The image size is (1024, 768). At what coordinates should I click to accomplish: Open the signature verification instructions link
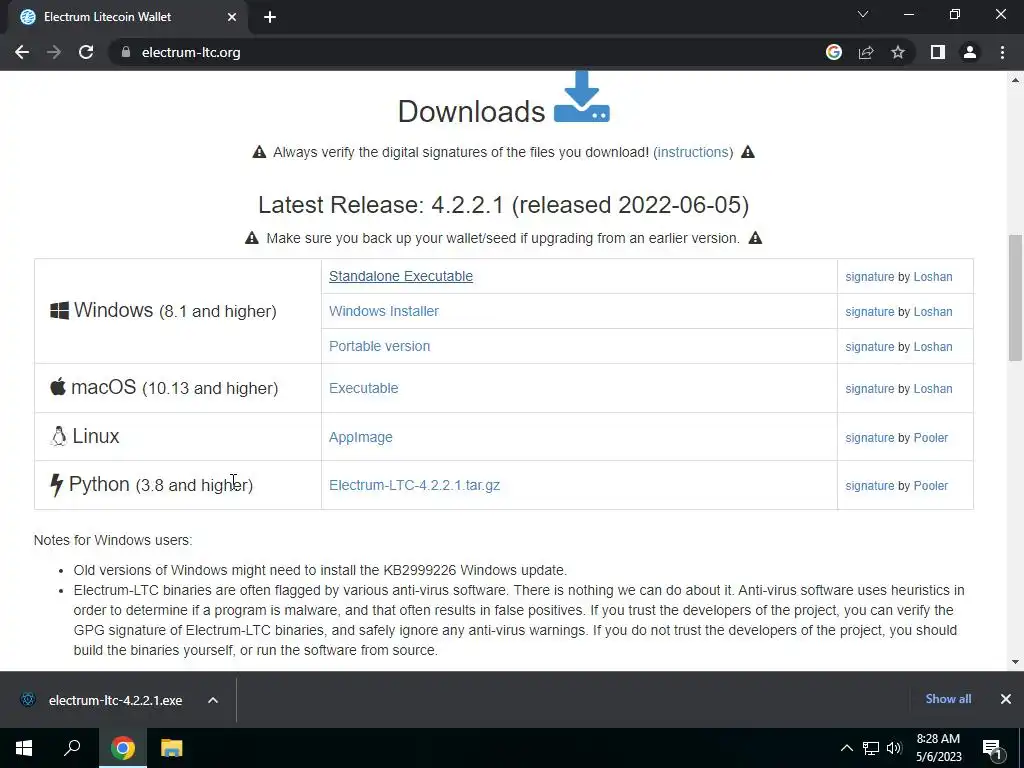[x=693, y=152]
